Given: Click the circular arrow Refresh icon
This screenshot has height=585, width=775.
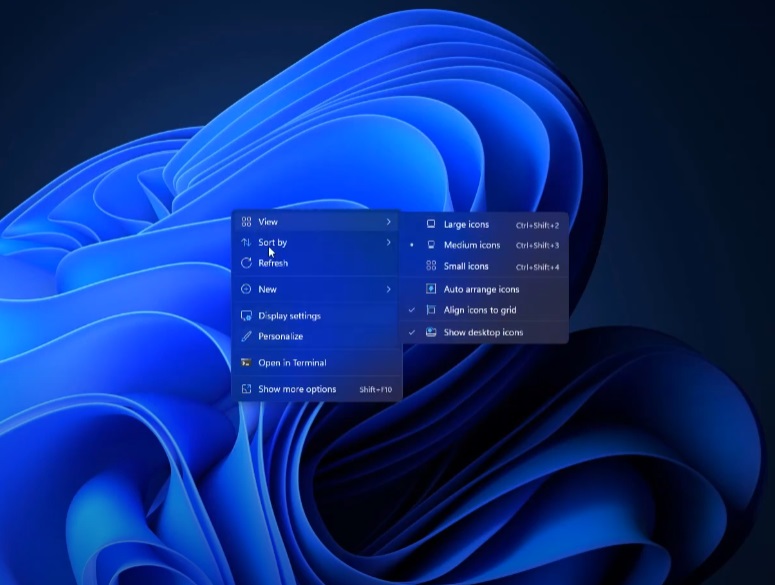Looking at the screenshot, I should click(x=246, y=263).
